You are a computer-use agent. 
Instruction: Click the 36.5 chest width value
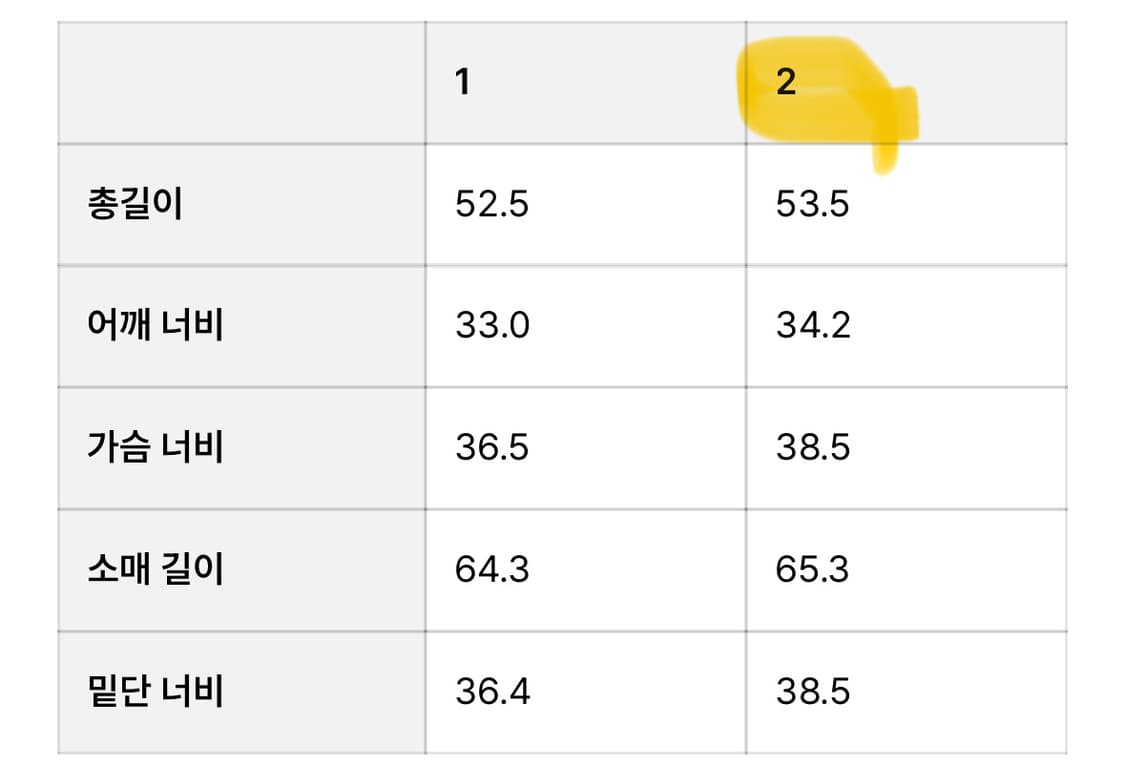[x=491, y=447]
